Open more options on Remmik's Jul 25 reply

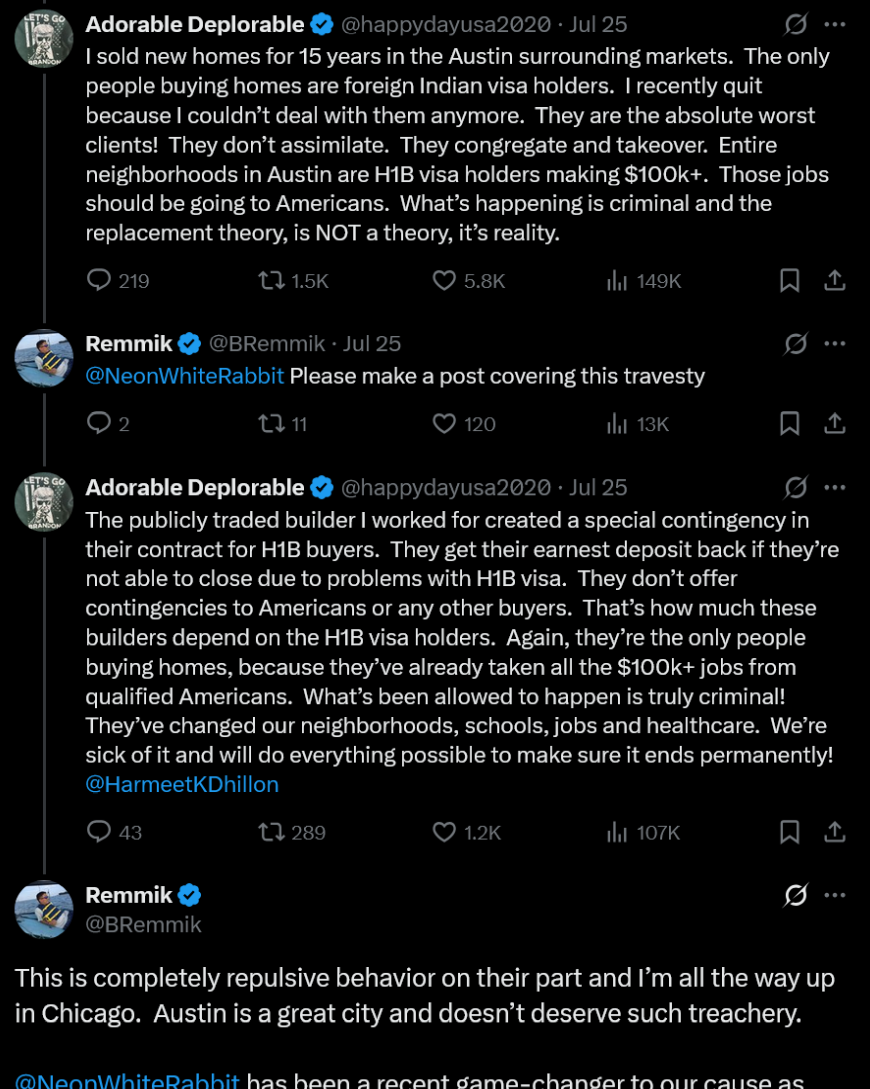pos(834,343)
